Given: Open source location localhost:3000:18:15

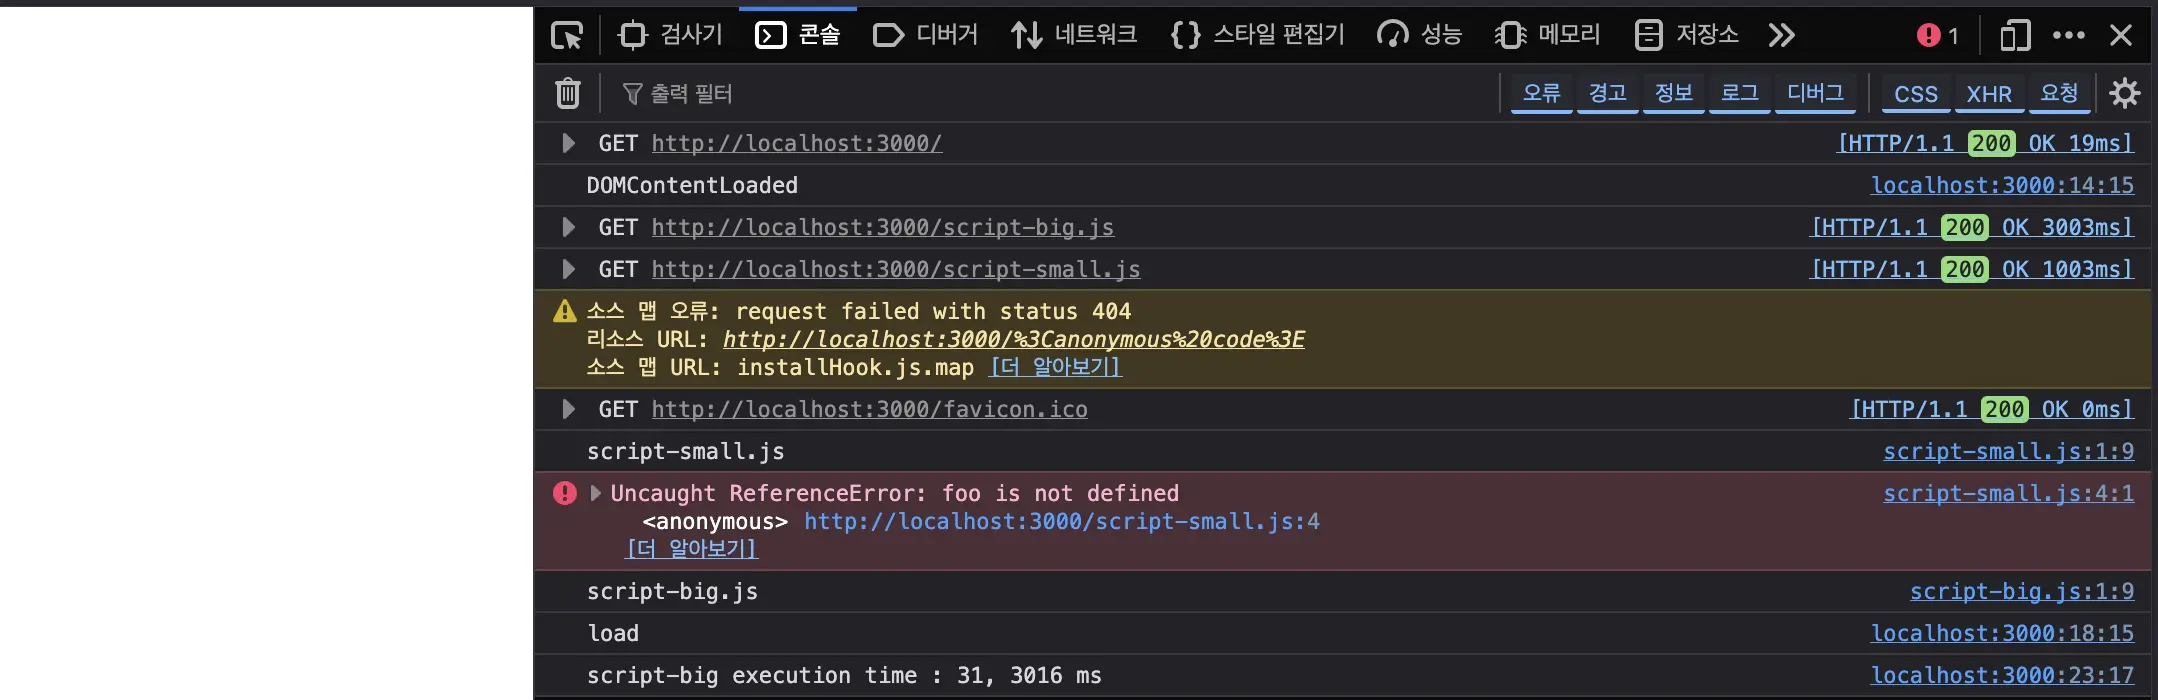Looking at the screenshot, I should tap(2003, 633).
